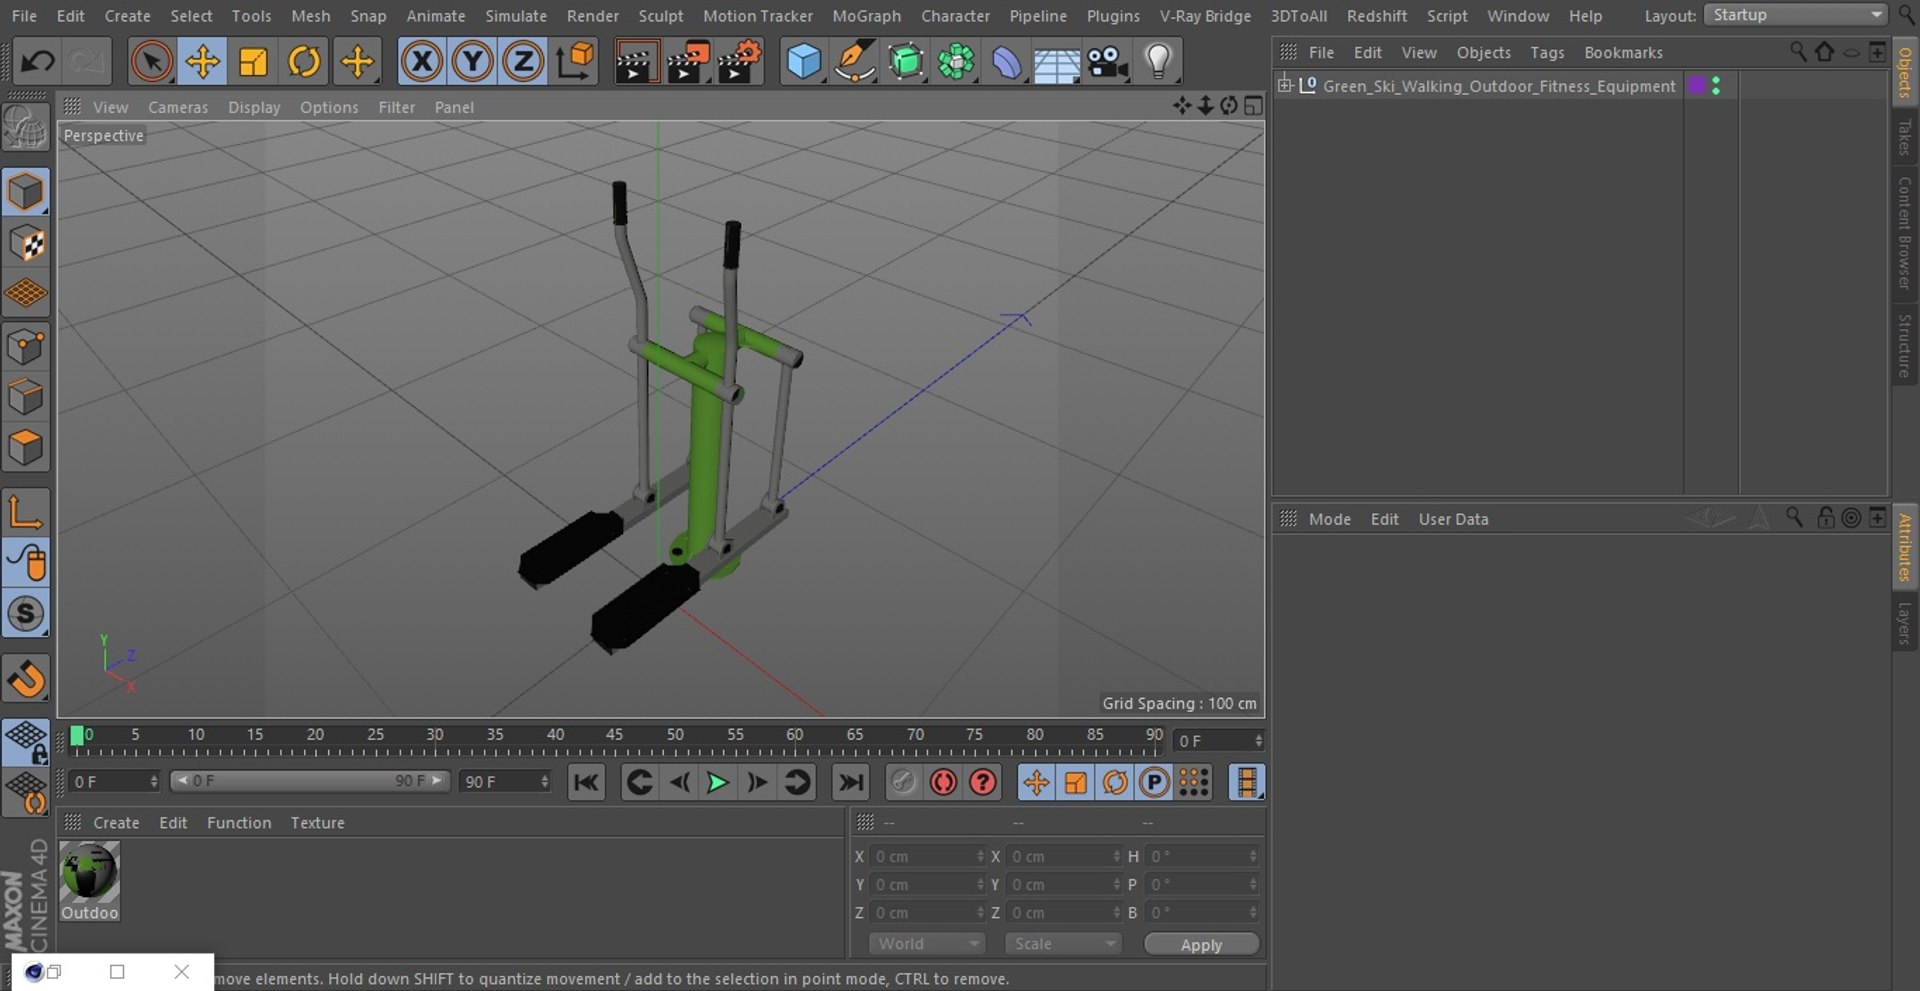Toggle Position keyframe recording
Screen dimensions: 1920x991
point(1036,782)
